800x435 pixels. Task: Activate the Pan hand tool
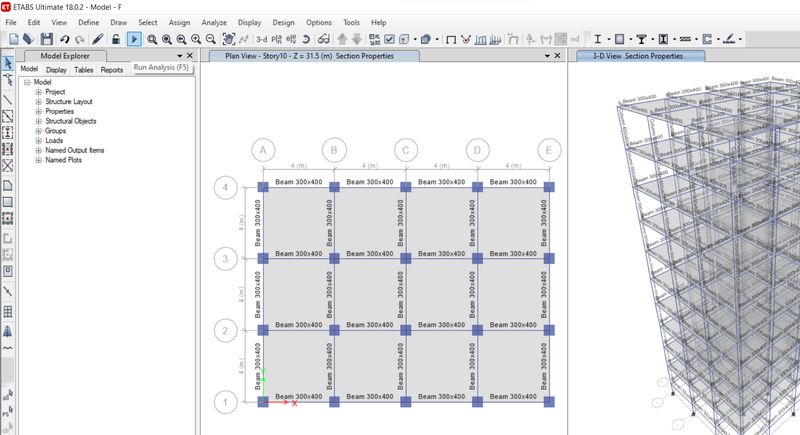tap(229, 39)
